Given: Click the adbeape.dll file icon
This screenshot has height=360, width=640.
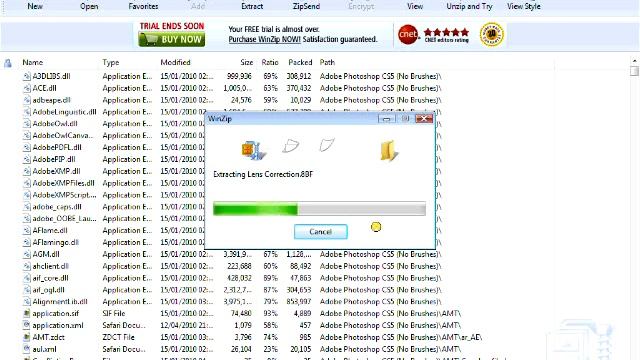Looking at the screenshot, I should coord(27,100).
